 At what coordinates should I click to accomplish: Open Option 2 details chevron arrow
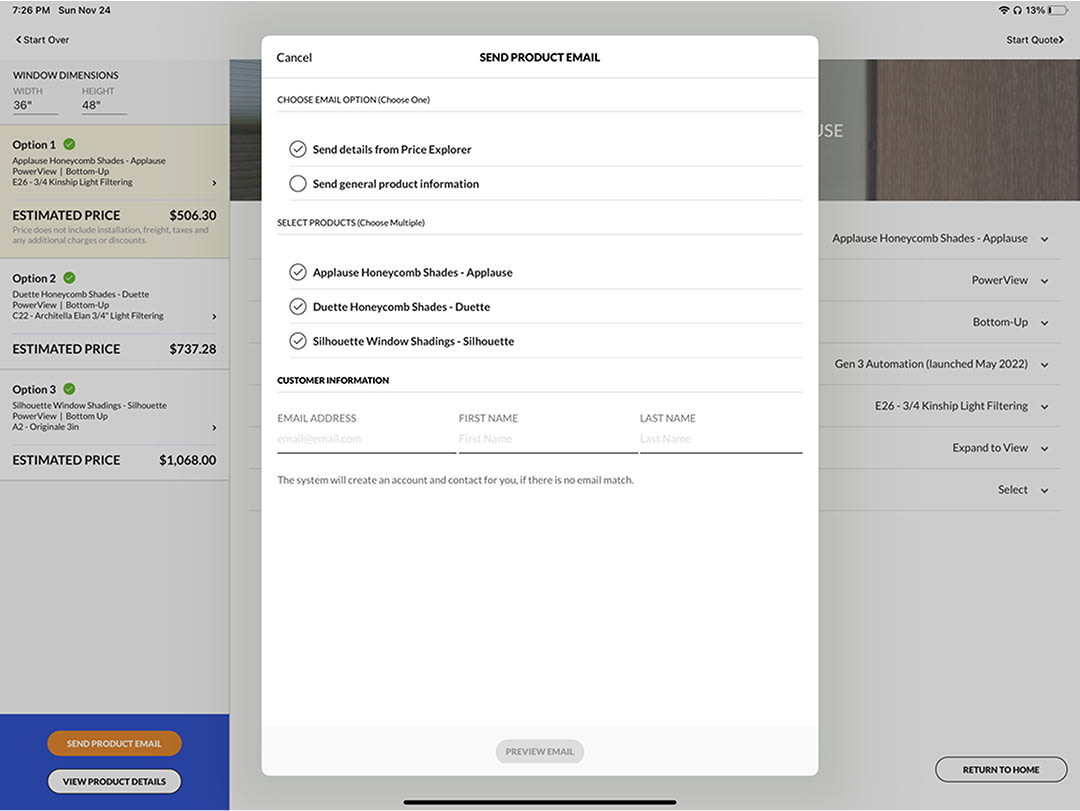214,316
